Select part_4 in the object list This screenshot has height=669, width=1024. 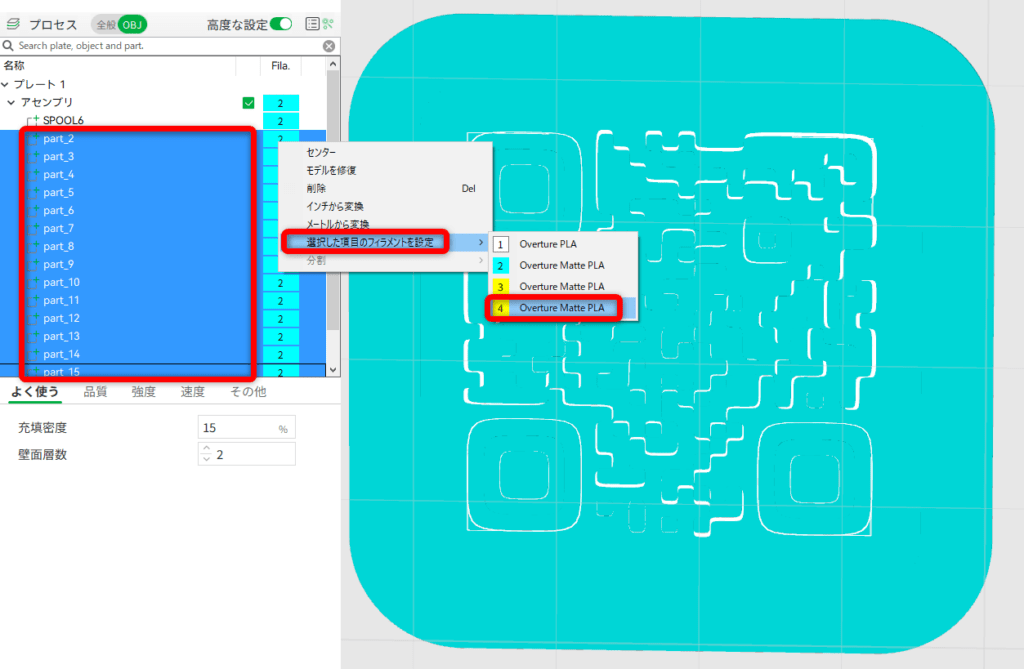click(58, 174)
